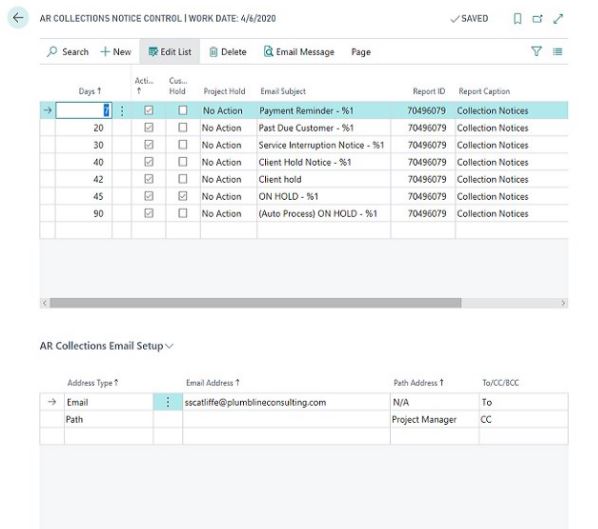The image size is (598, 529).
Task: Sort by the Days column header
Action: pos(90,91)
